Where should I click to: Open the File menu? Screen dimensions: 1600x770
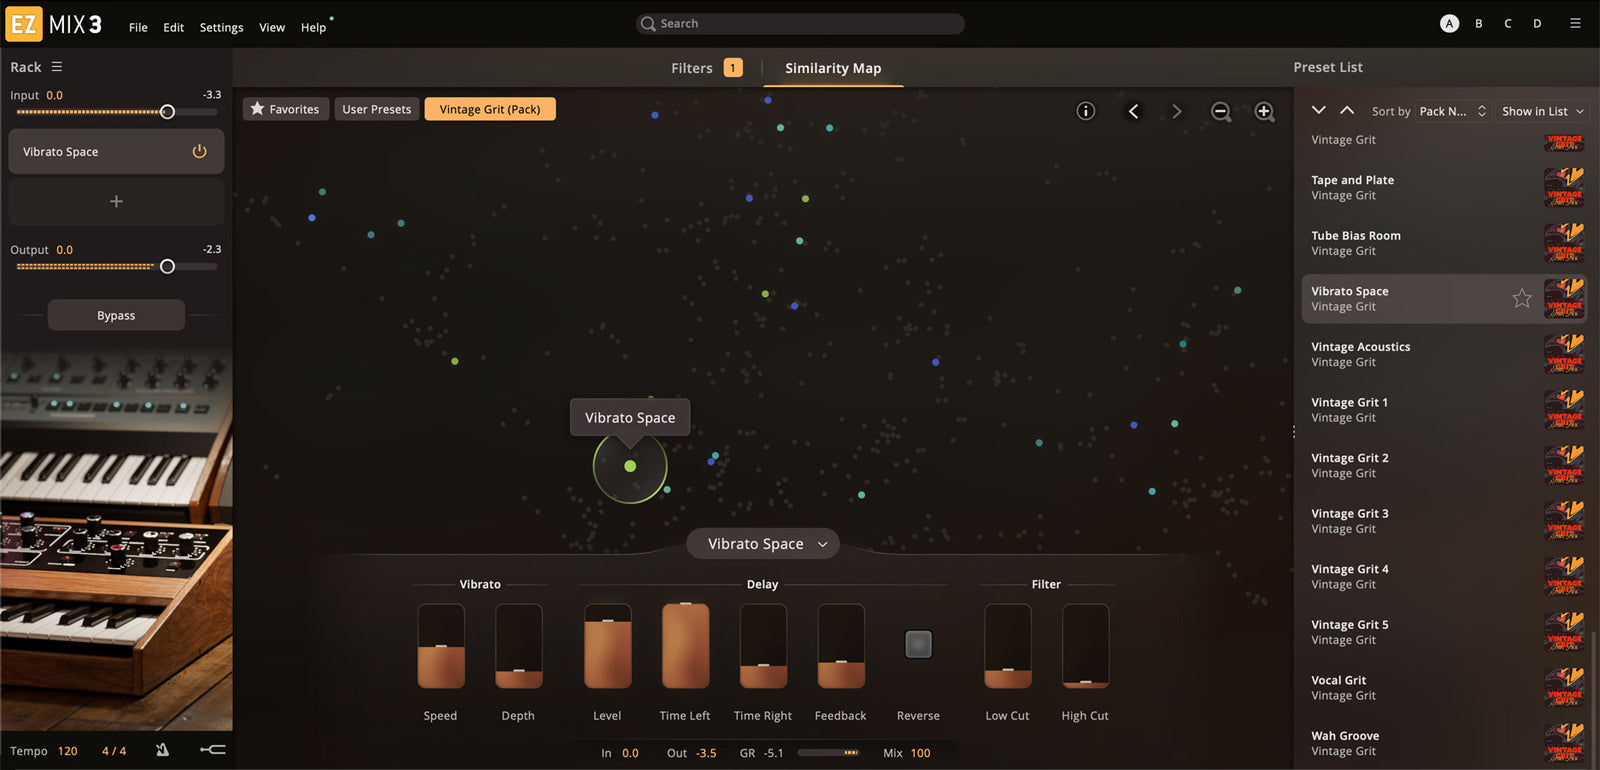pyautogui.click(x=138, y=28)
